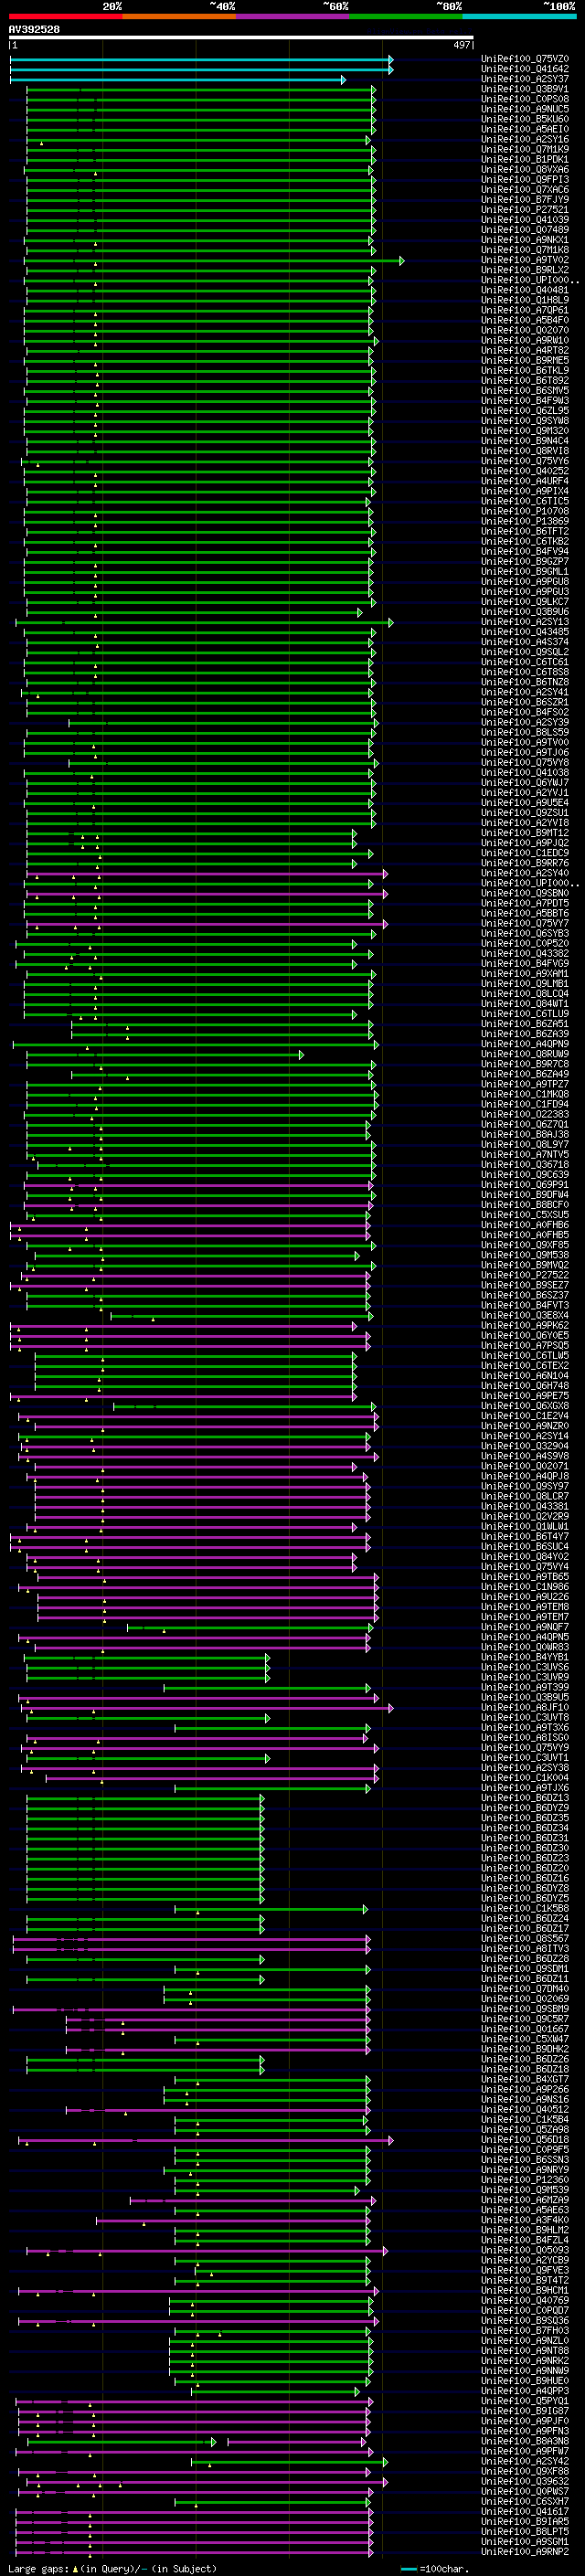Select the UniRef100_B9RLX2 label
Viewport: 585px width, 2576px height.
click(525, 270)
